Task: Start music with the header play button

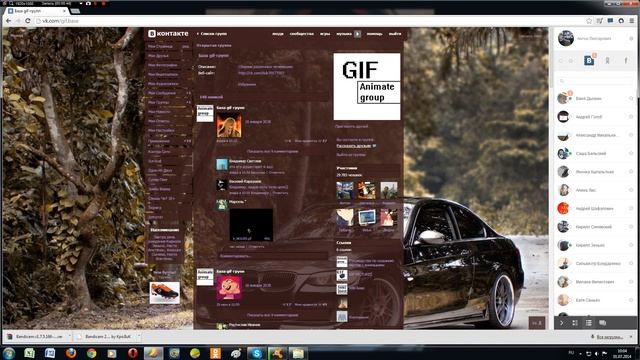Action: [x=357, y=34]
